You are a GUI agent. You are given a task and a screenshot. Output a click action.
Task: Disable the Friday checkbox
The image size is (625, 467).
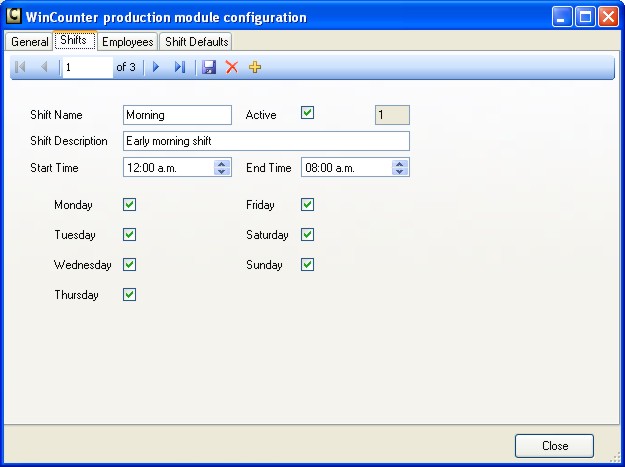tap(307, 205)
